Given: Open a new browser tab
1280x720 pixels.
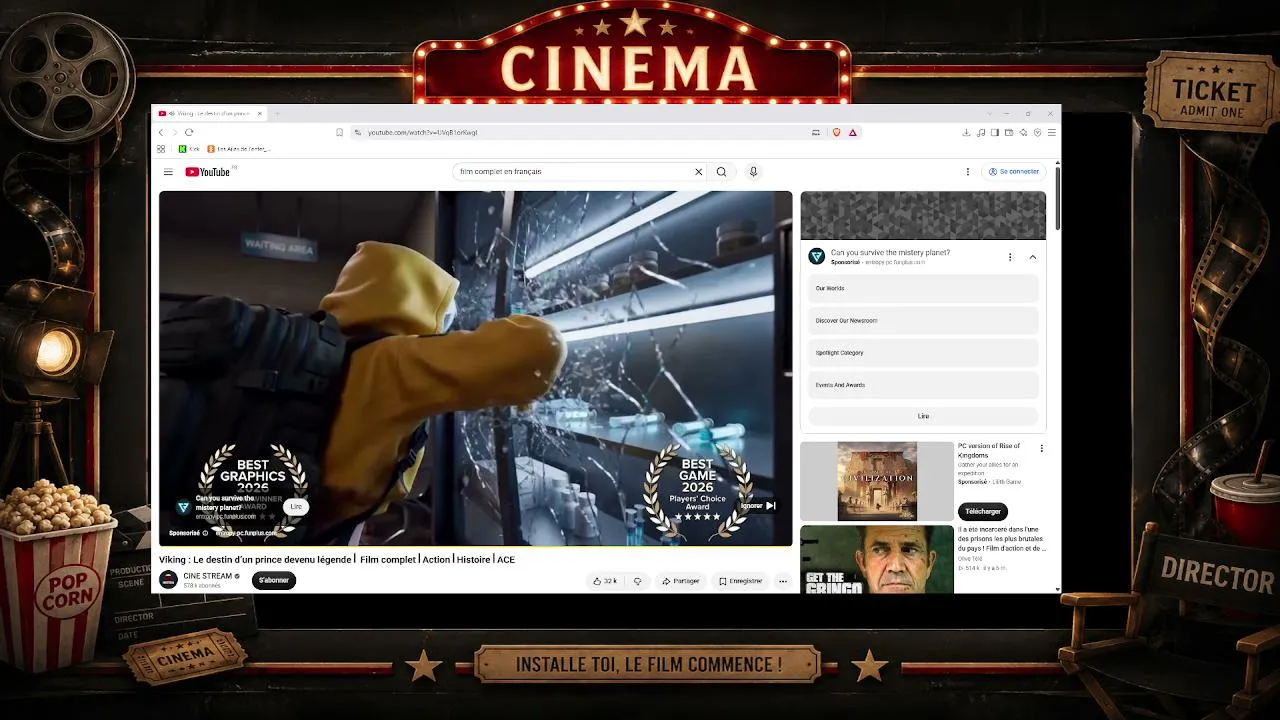Looking at the screenshot, I should [x=278, y=113].
